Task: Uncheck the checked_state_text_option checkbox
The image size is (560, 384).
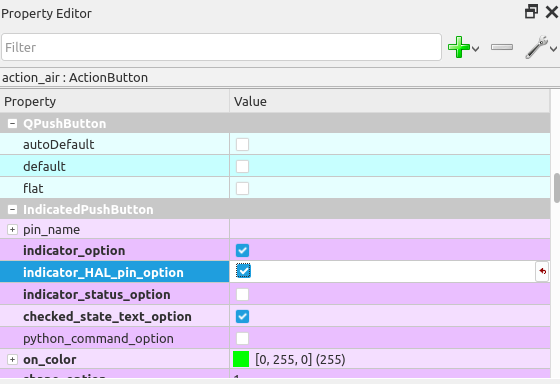Action: point(242,316)
